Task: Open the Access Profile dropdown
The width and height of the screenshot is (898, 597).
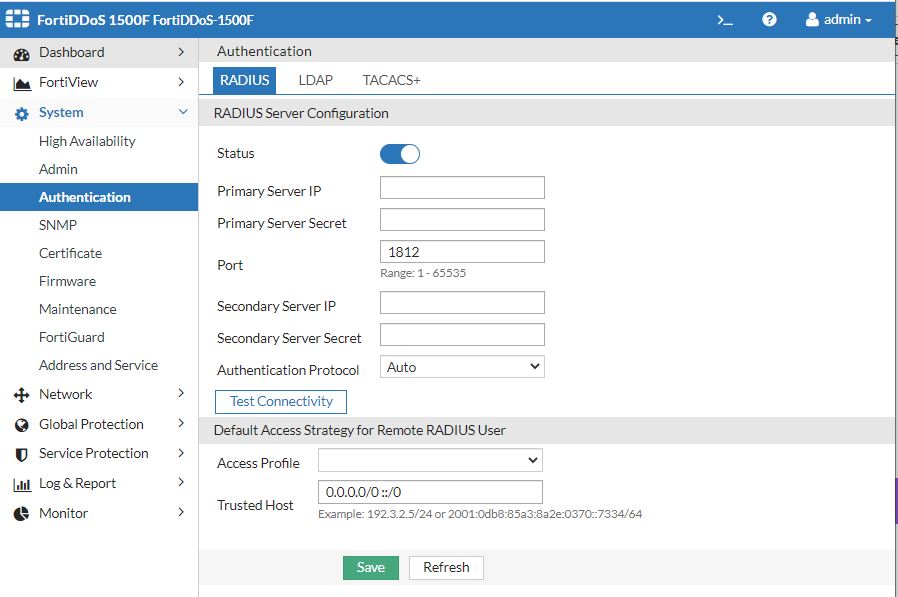Action: click(430, 460)
